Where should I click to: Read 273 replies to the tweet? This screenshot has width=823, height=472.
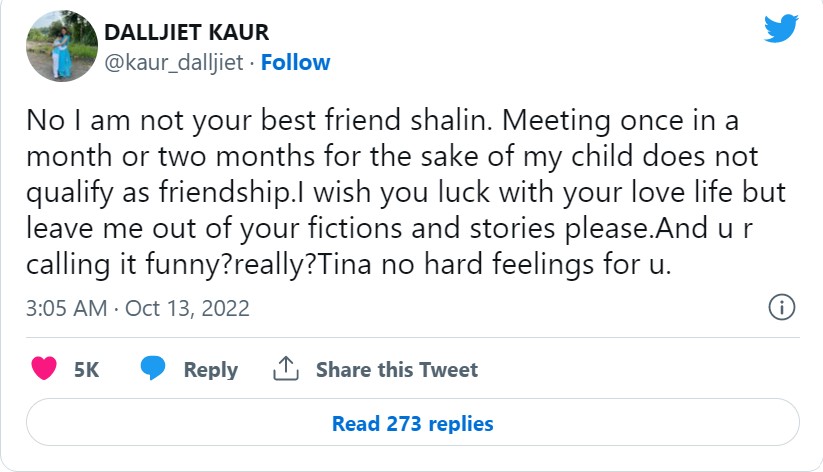tap(412, 423)
